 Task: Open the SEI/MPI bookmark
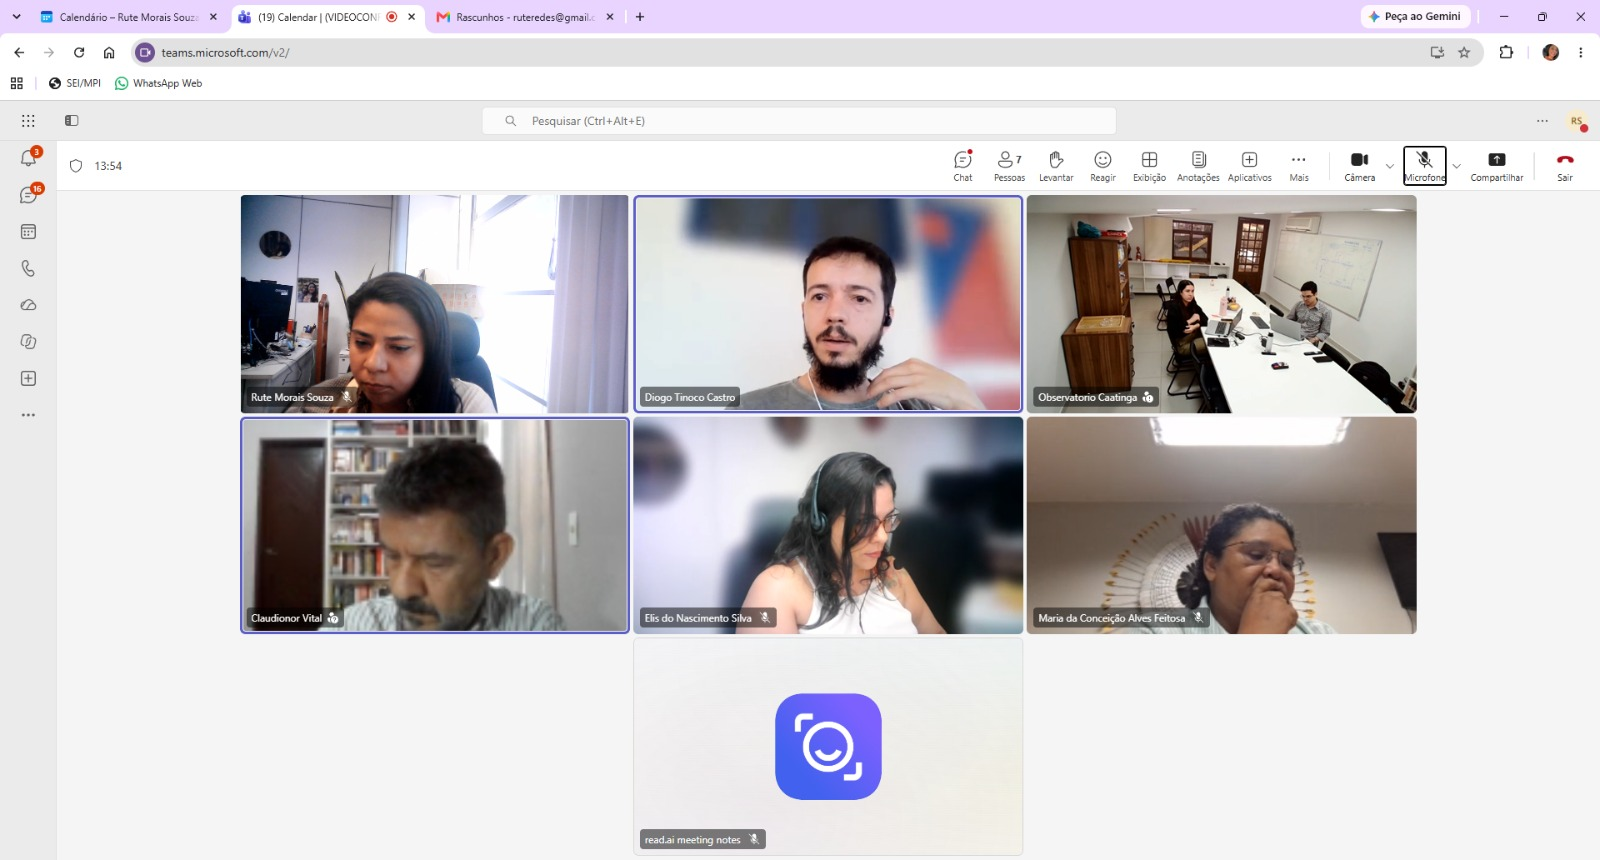[x=75, y=83]
